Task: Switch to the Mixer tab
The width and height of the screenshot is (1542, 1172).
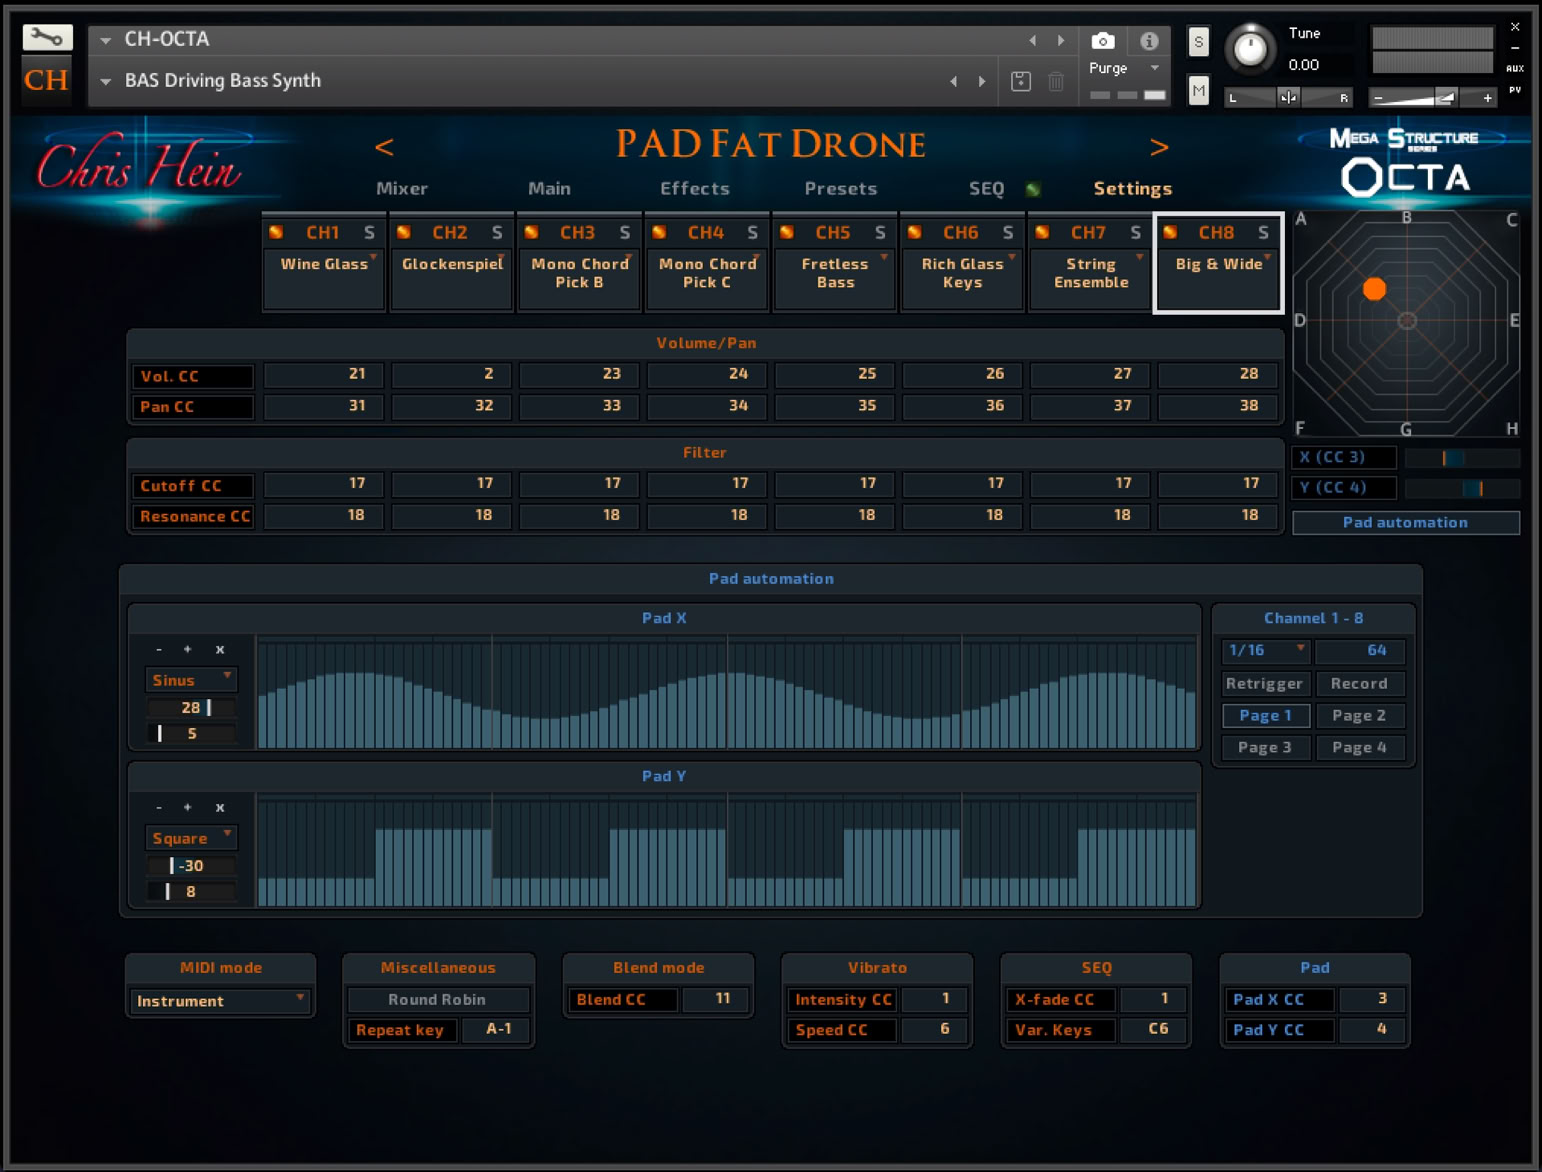Action: pos(402,189)
